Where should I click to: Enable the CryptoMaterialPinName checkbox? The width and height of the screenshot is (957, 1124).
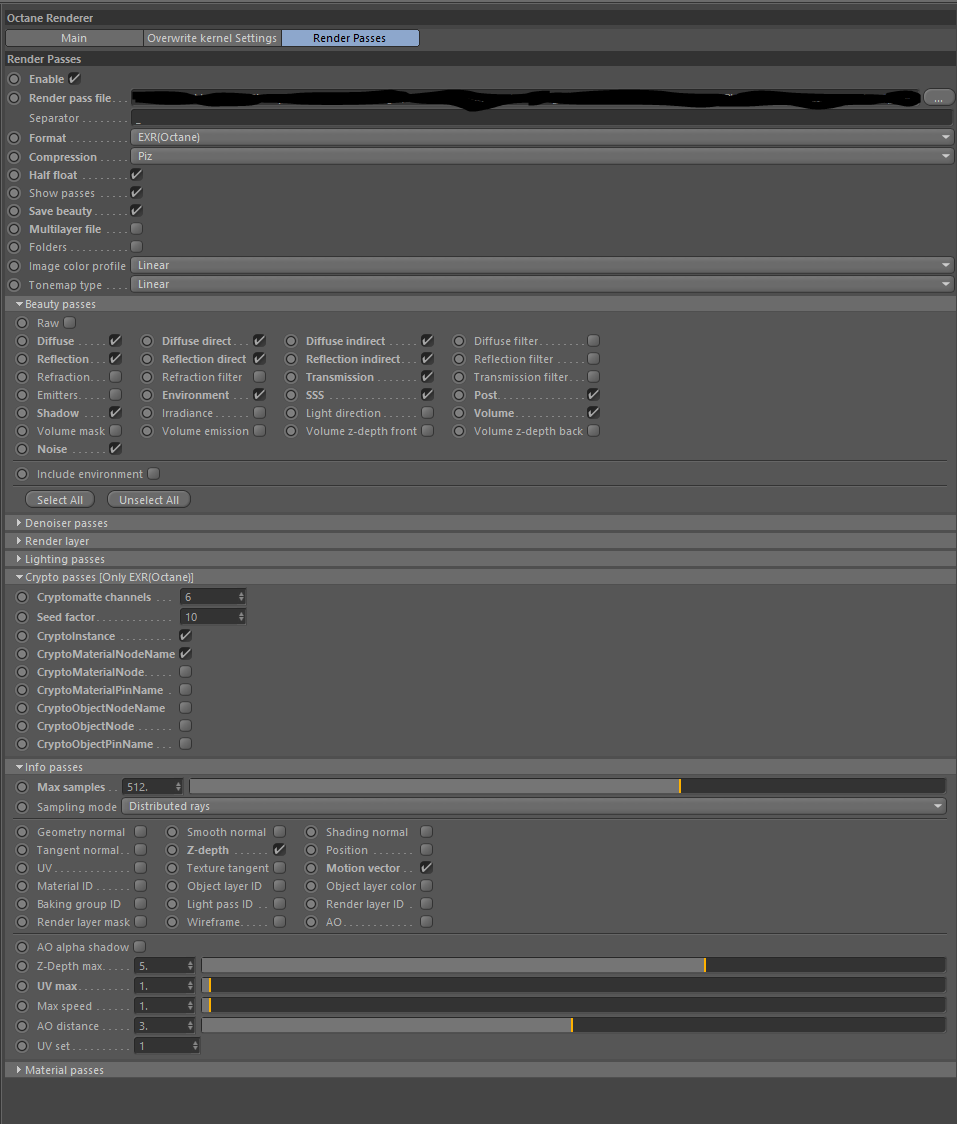[186, 690]
